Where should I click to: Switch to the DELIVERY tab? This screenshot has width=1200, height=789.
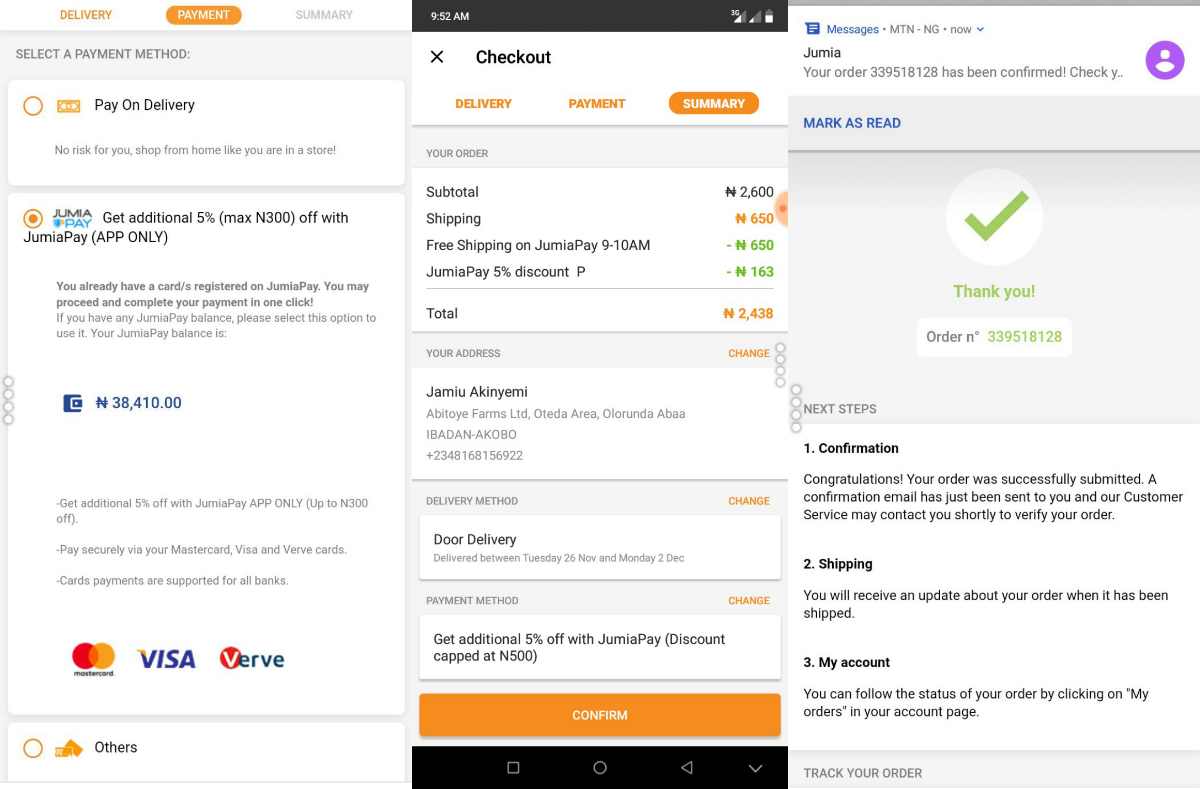tap(483, 103)
